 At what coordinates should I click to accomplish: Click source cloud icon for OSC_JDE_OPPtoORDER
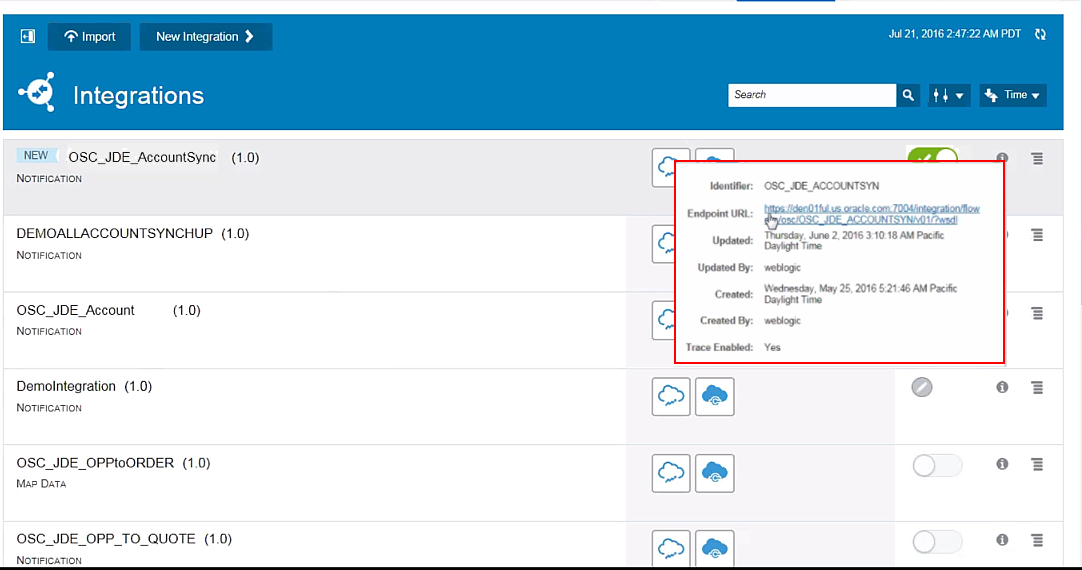point(671,473)
